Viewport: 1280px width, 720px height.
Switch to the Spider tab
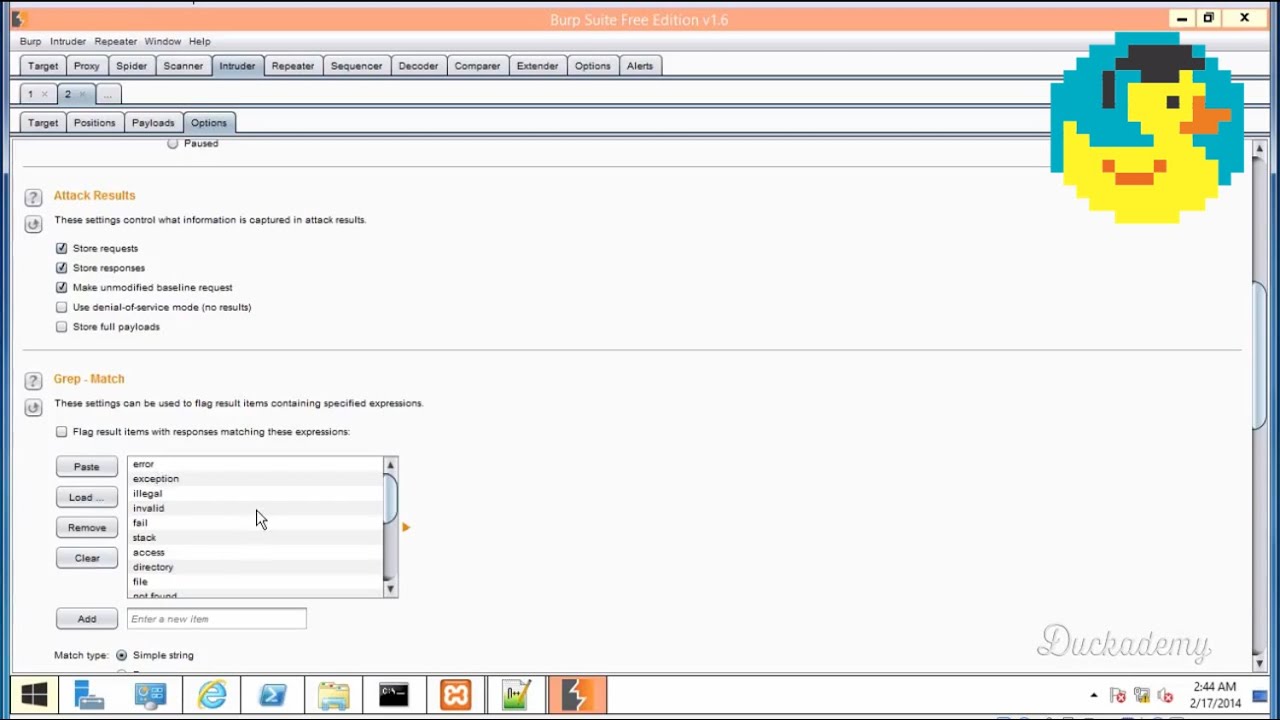coord(131,66)
